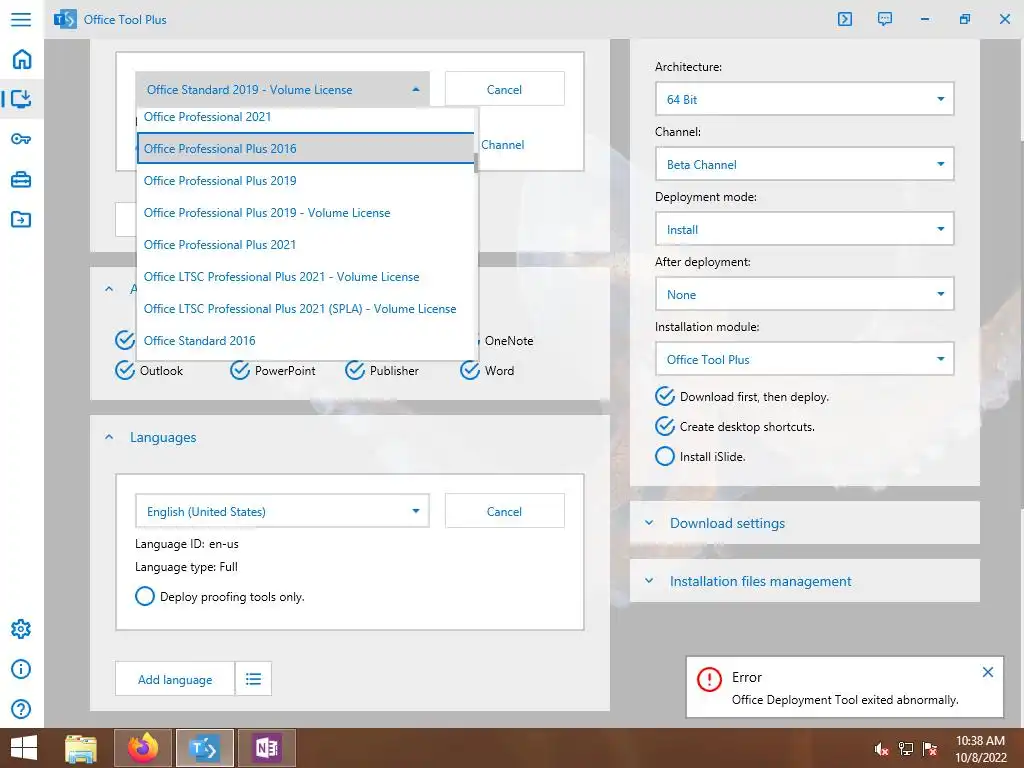Open File Explorer from taskbar
This screenshot has width=1024, height=768.
[80, 748]
